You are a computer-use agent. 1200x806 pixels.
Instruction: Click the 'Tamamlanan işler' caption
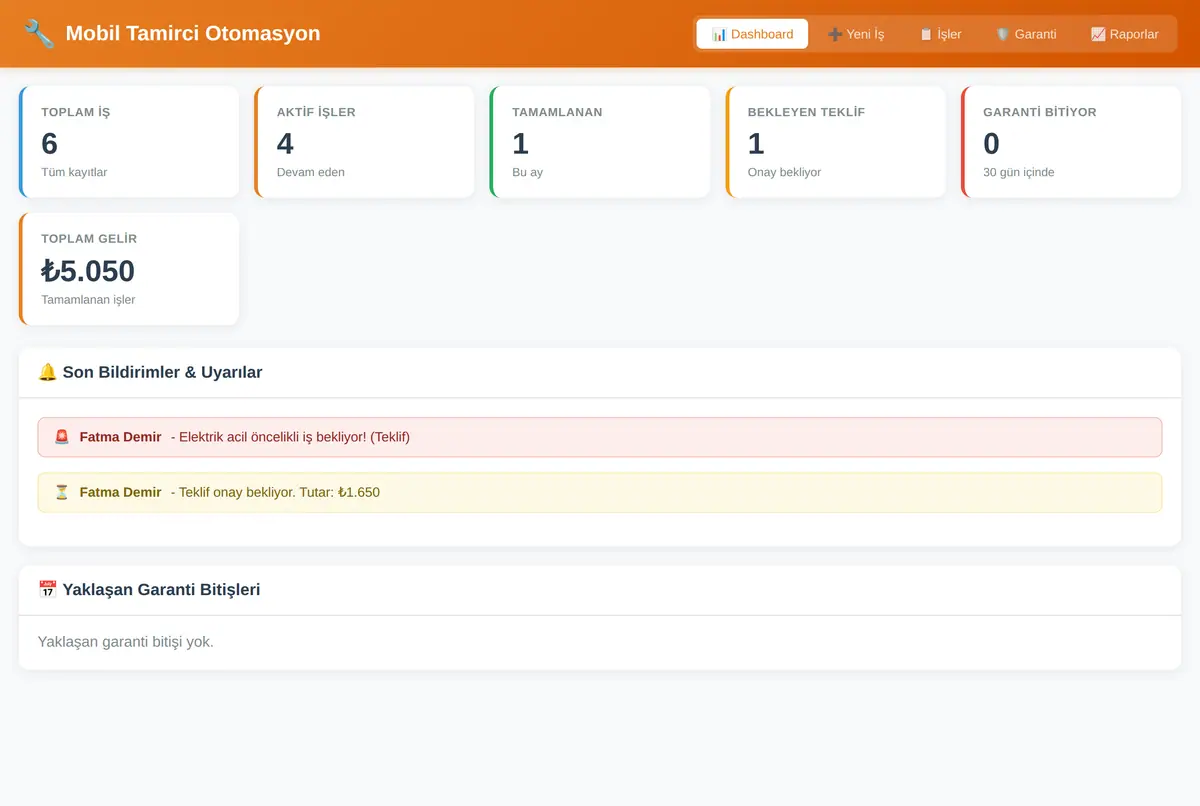(88, 299)
